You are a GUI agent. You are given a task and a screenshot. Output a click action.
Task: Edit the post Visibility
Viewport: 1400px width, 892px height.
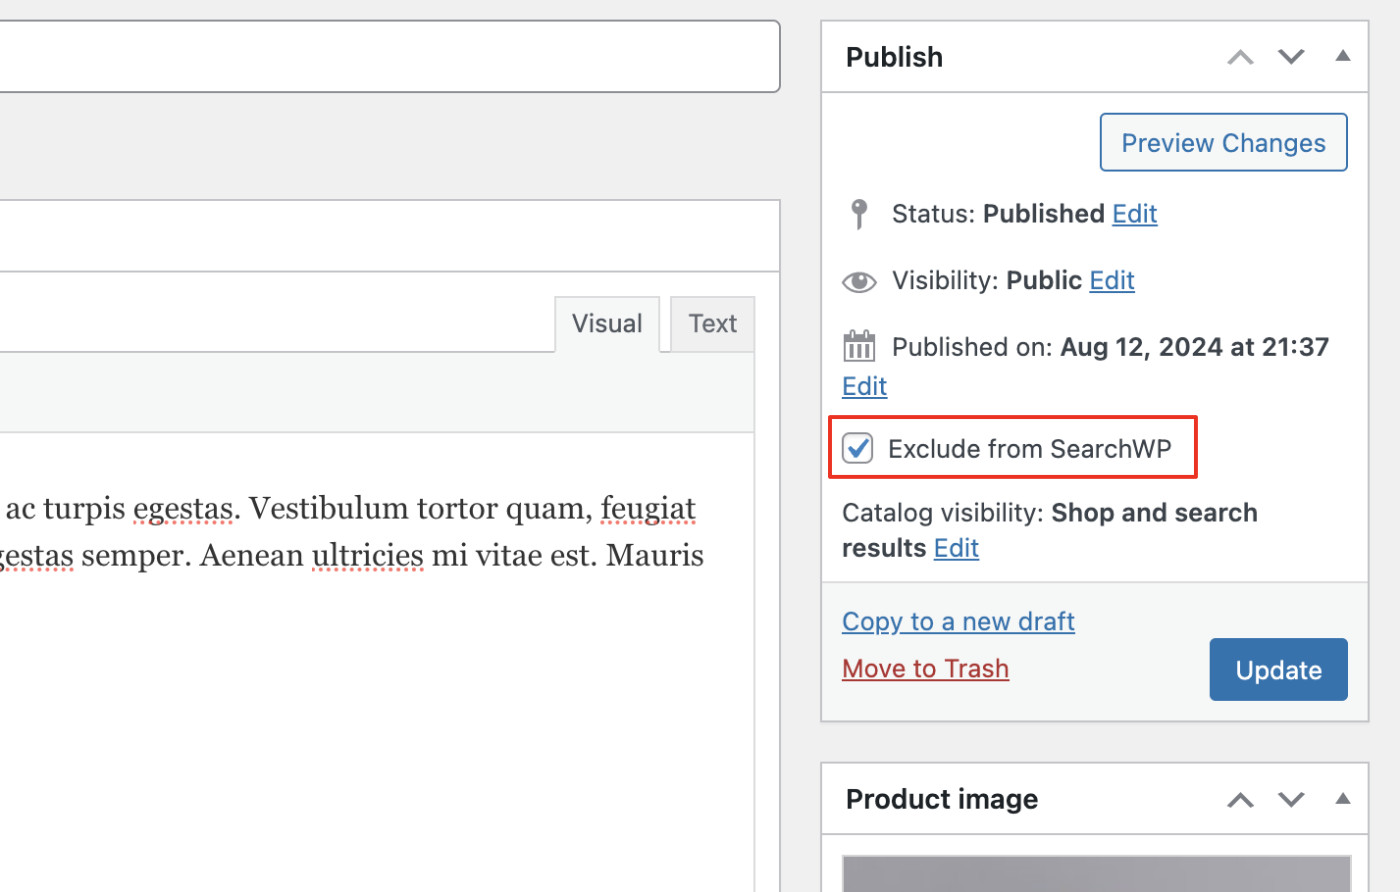coord(1112,281)
